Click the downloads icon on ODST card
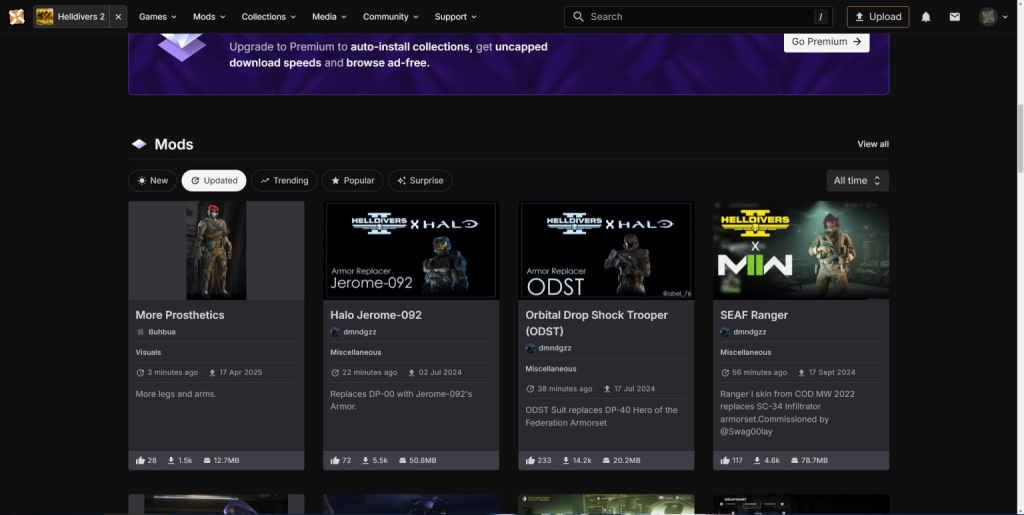The image size is (1024, 515). click(566, 460)
